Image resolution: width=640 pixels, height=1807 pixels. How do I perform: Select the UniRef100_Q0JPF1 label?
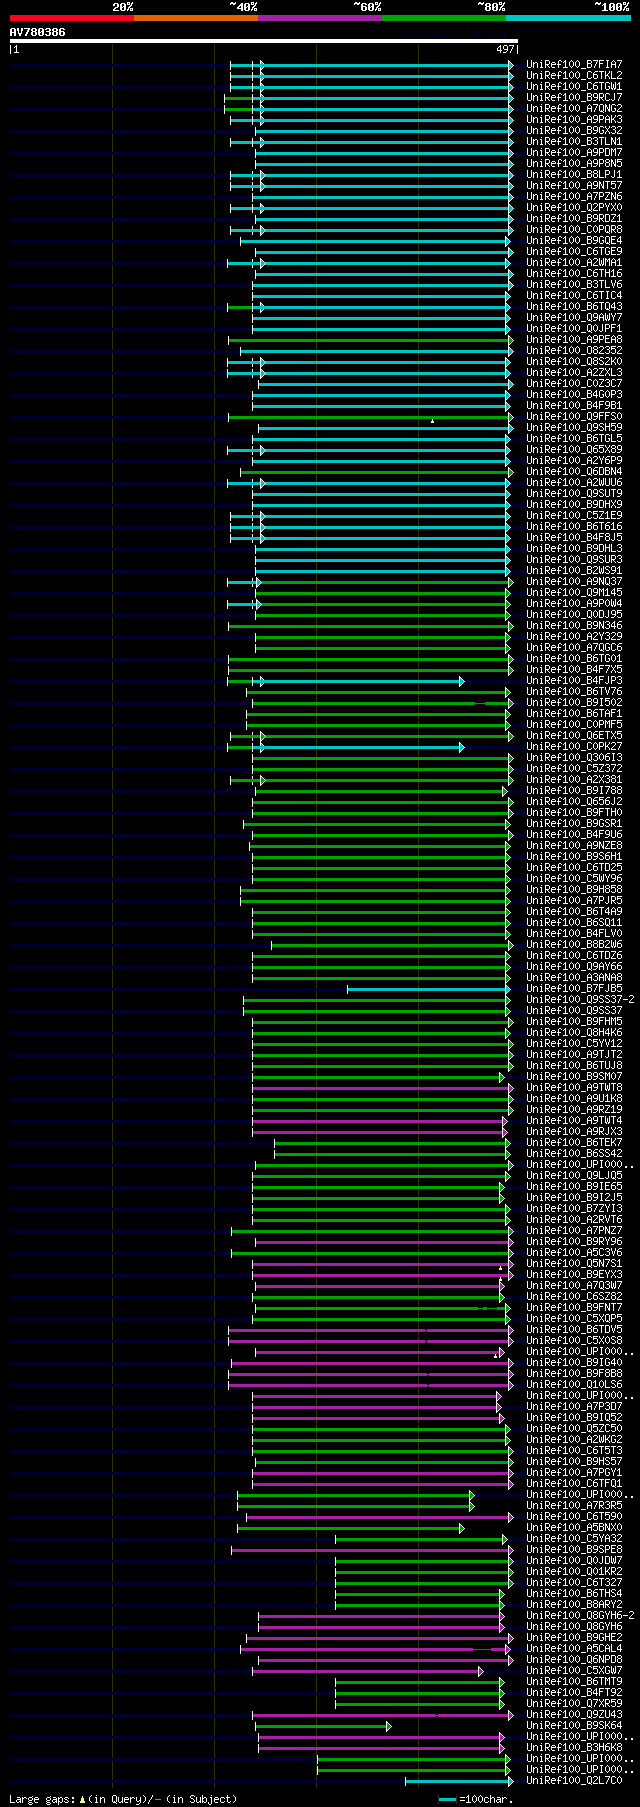pos(574,329)
